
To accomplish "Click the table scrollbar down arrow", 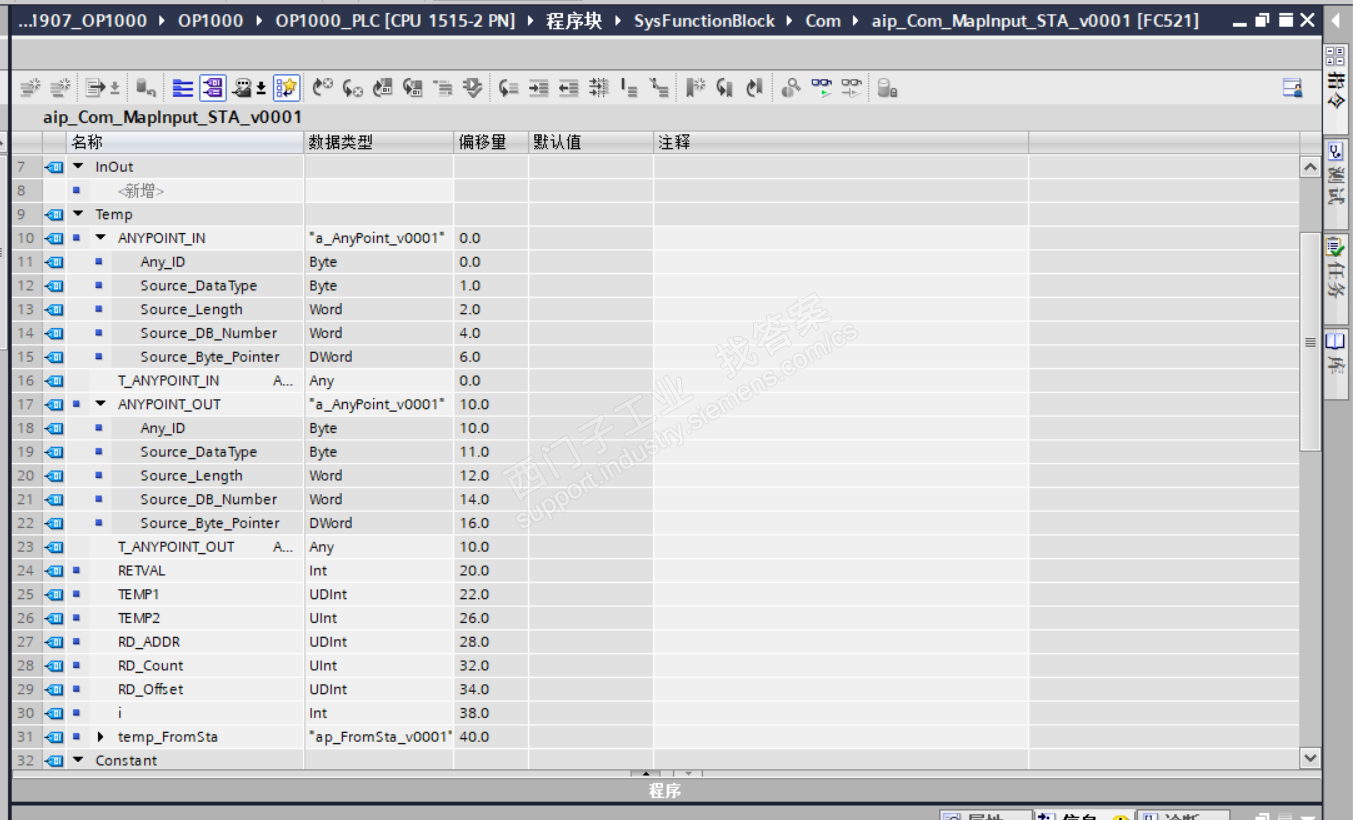I will pos(1310,758).
